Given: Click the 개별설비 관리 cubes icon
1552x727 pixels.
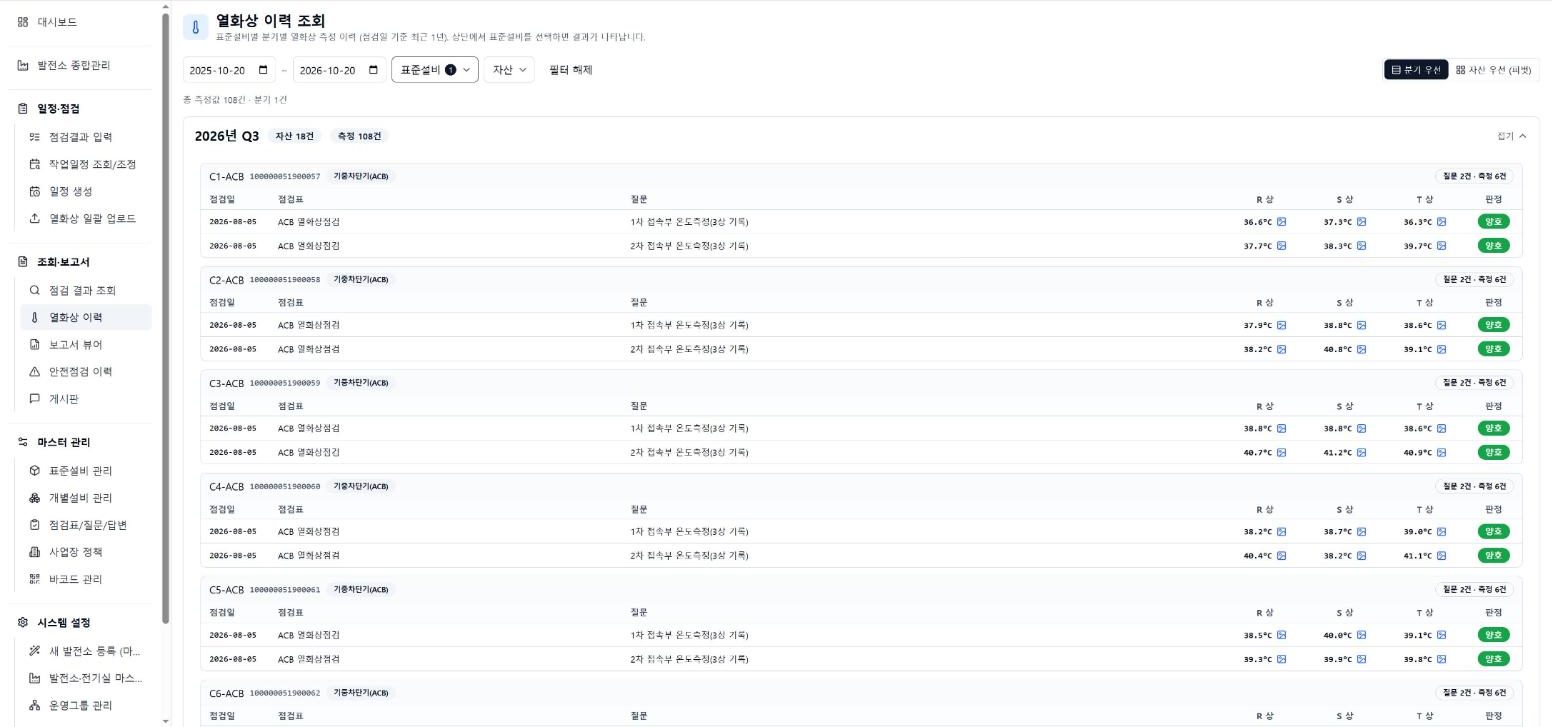Looking at the screenshot, I should [35, 497].
